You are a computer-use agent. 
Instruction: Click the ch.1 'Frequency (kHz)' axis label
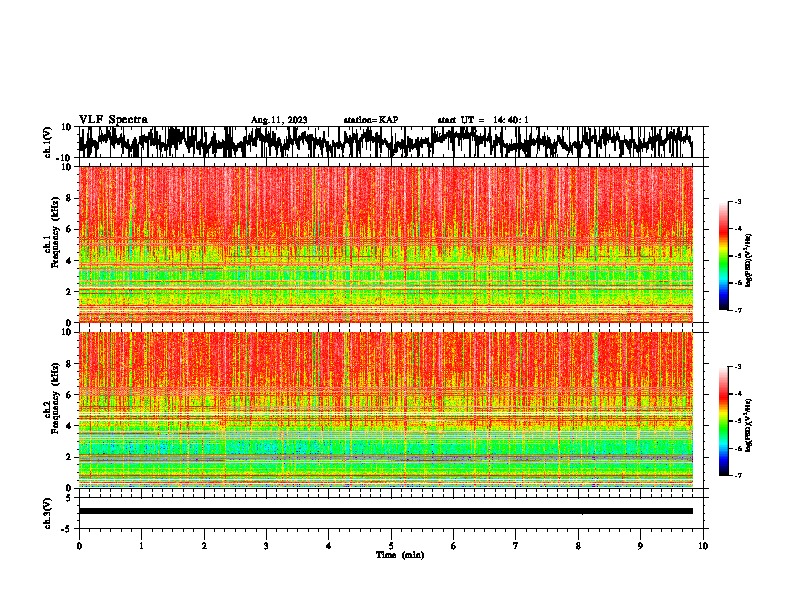[x=56, y=233]
